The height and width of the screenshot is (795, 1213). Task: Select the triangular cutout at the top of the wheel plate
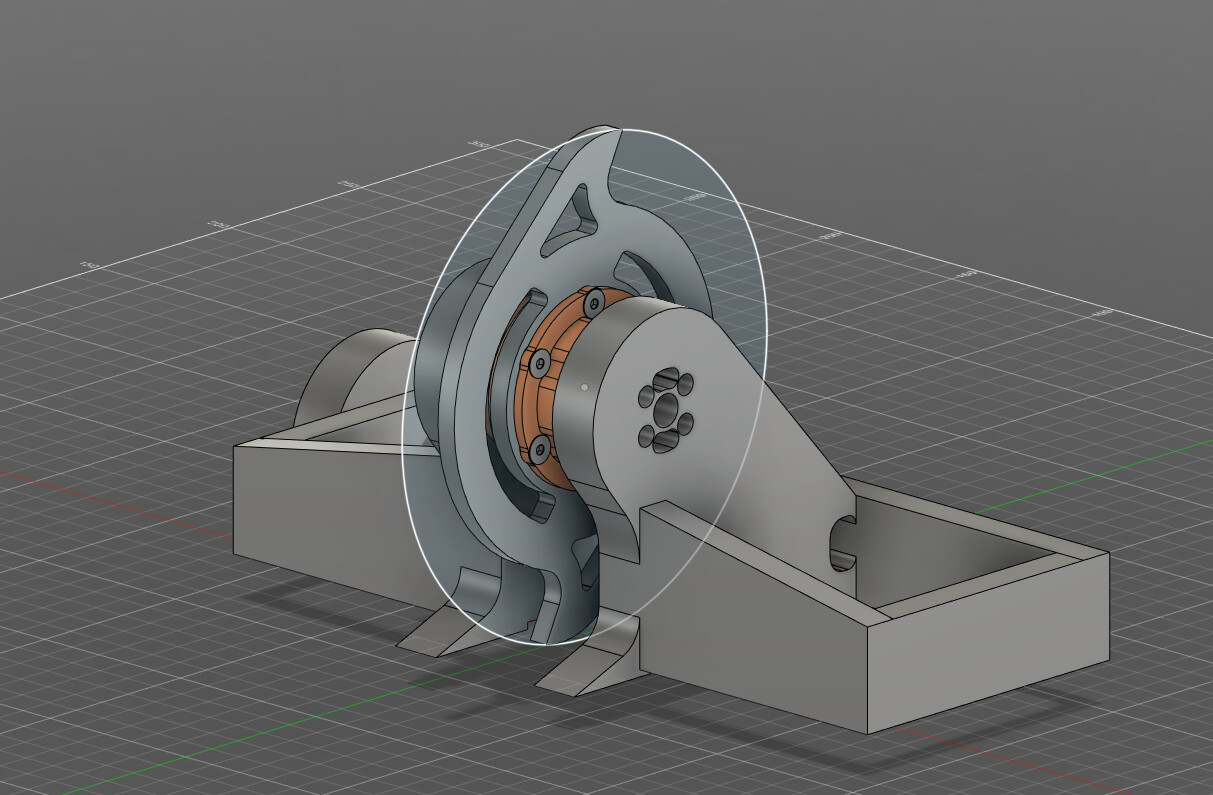coord(575,219)
